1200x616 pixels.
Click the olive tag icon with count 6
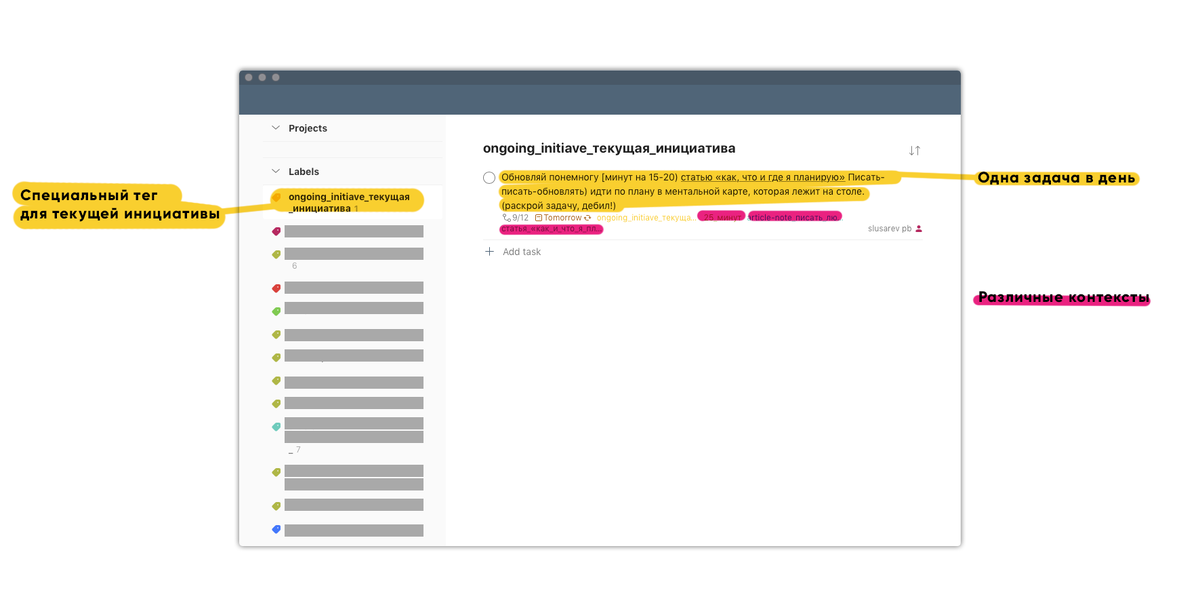tap(277, 255)
